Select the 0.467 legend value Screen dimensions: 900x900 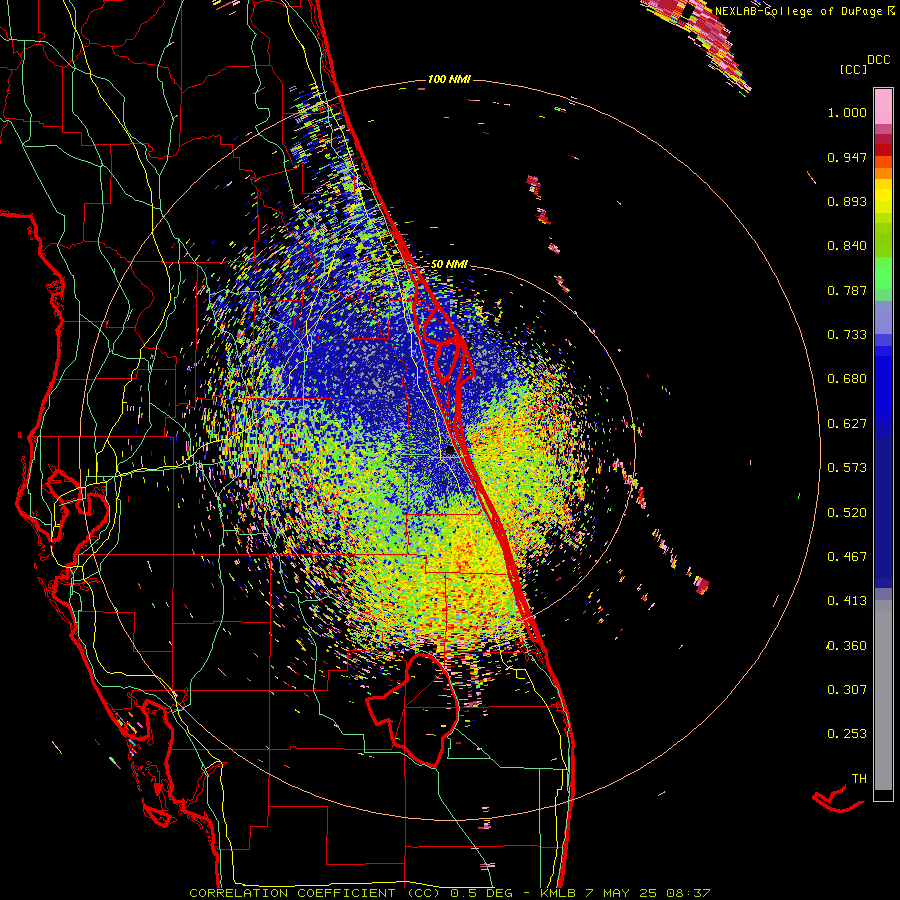pos(847,557)
